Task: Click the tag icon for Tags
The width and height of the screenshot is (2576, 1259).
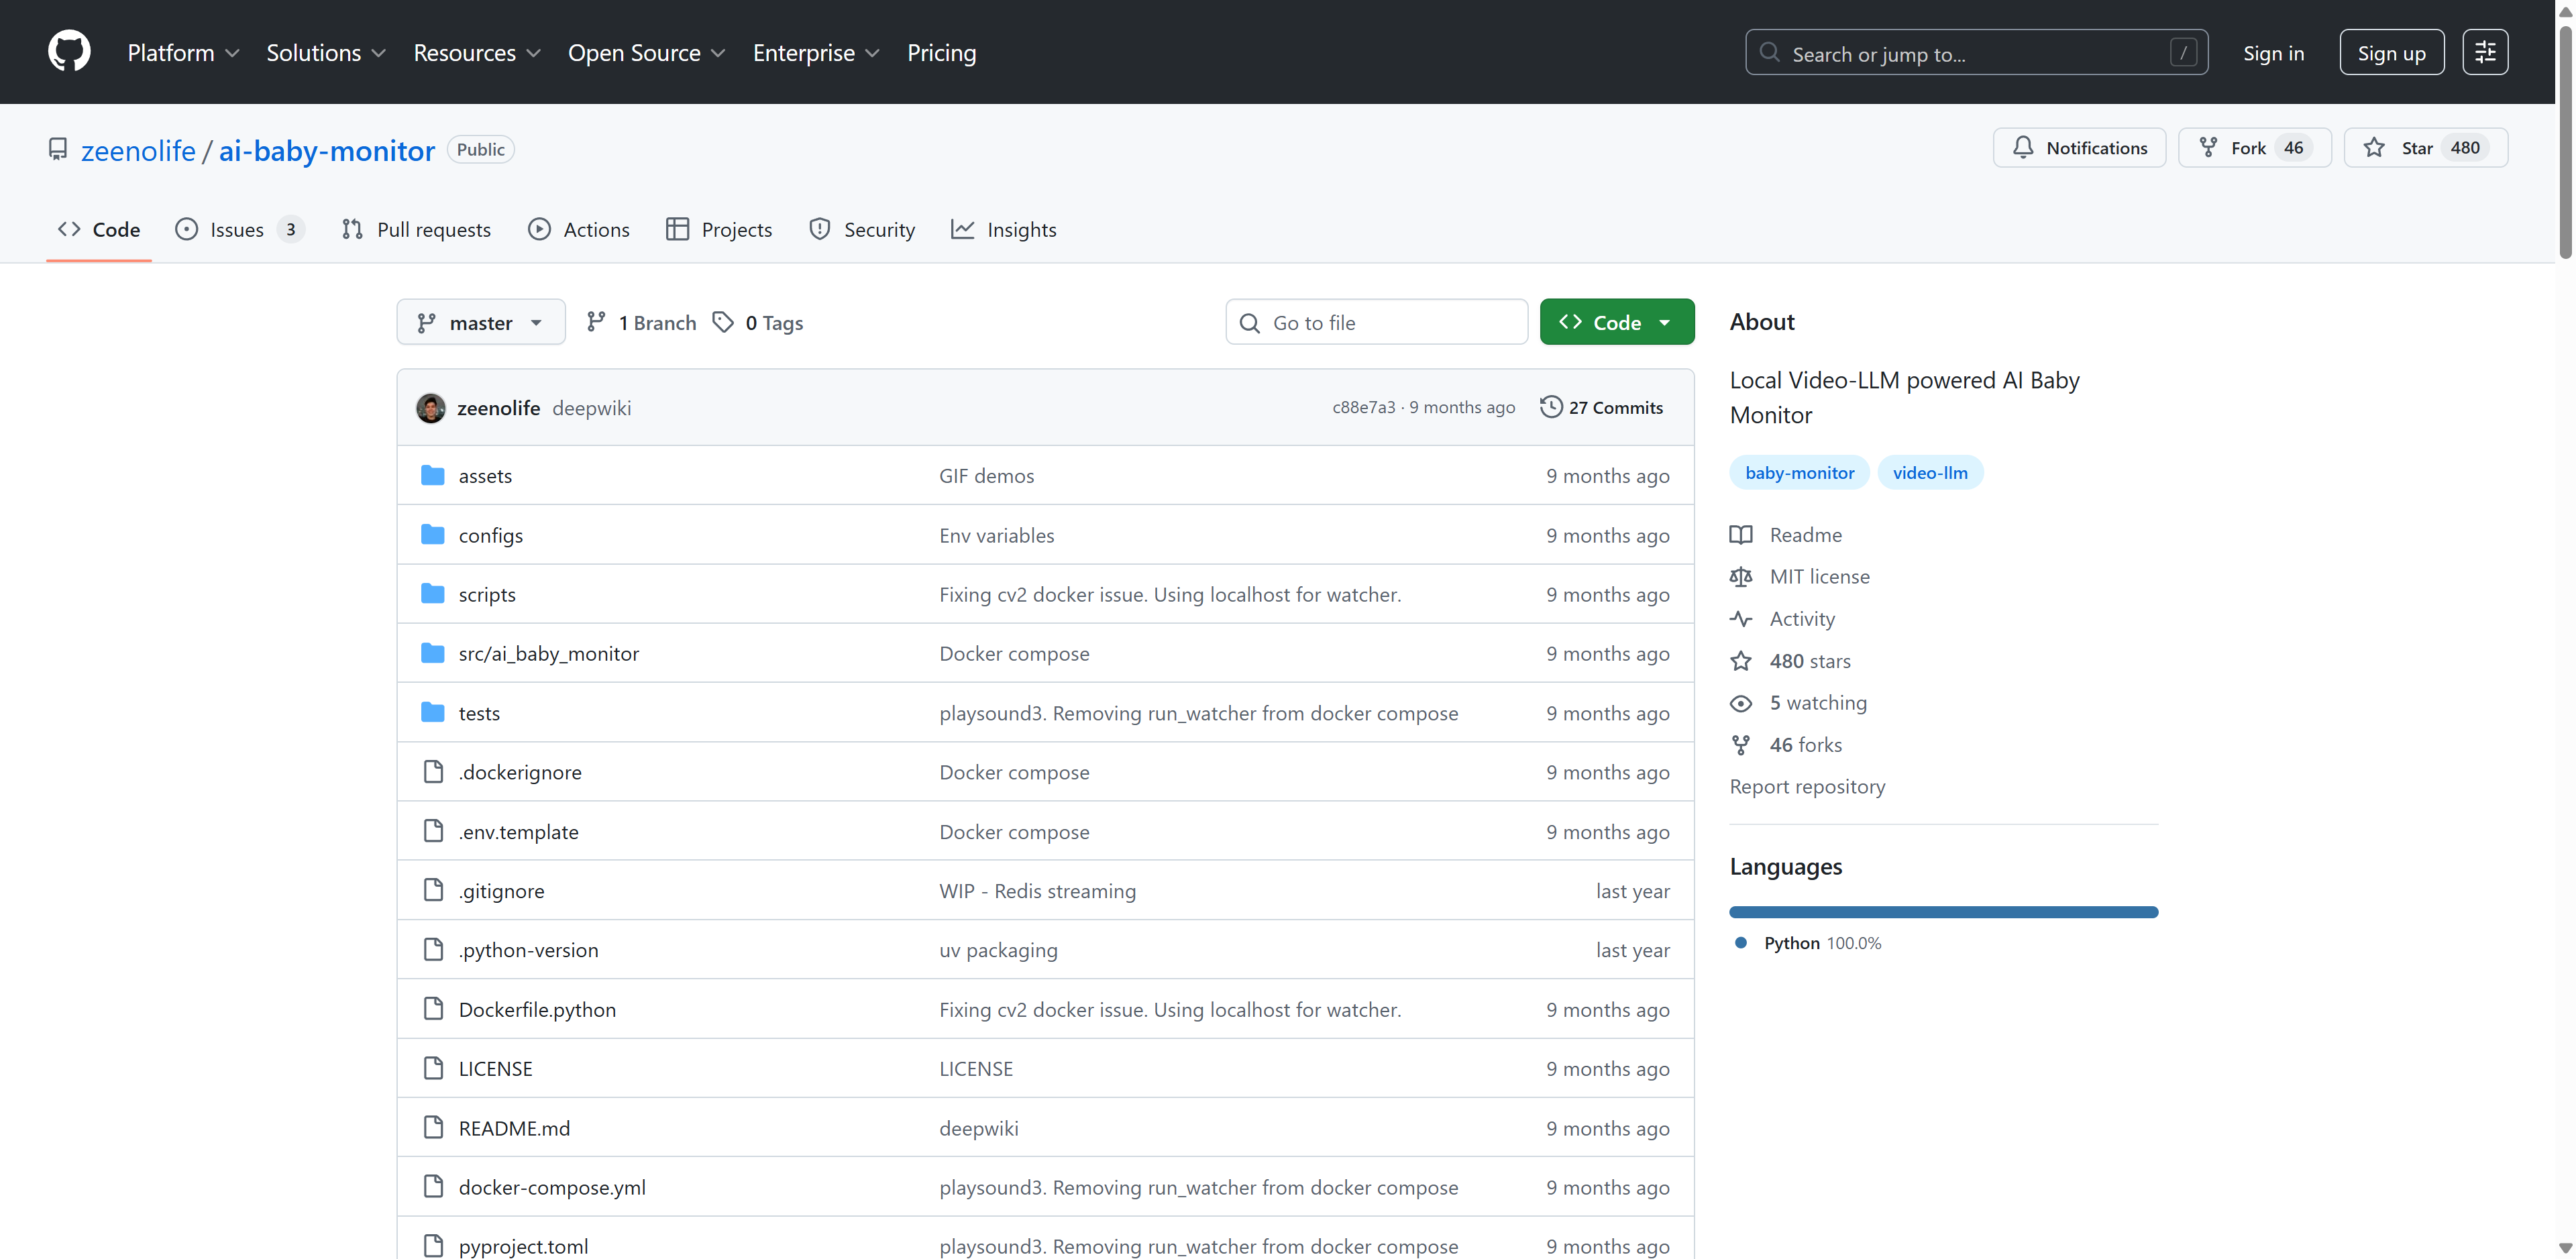Action: (x=723, y=322)
